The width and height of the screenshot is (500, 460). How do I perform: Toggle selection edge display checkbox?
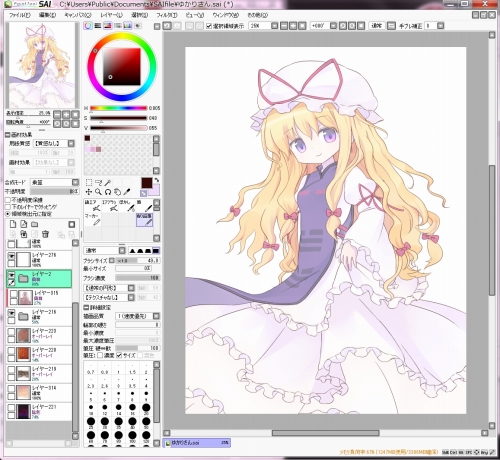209,26
